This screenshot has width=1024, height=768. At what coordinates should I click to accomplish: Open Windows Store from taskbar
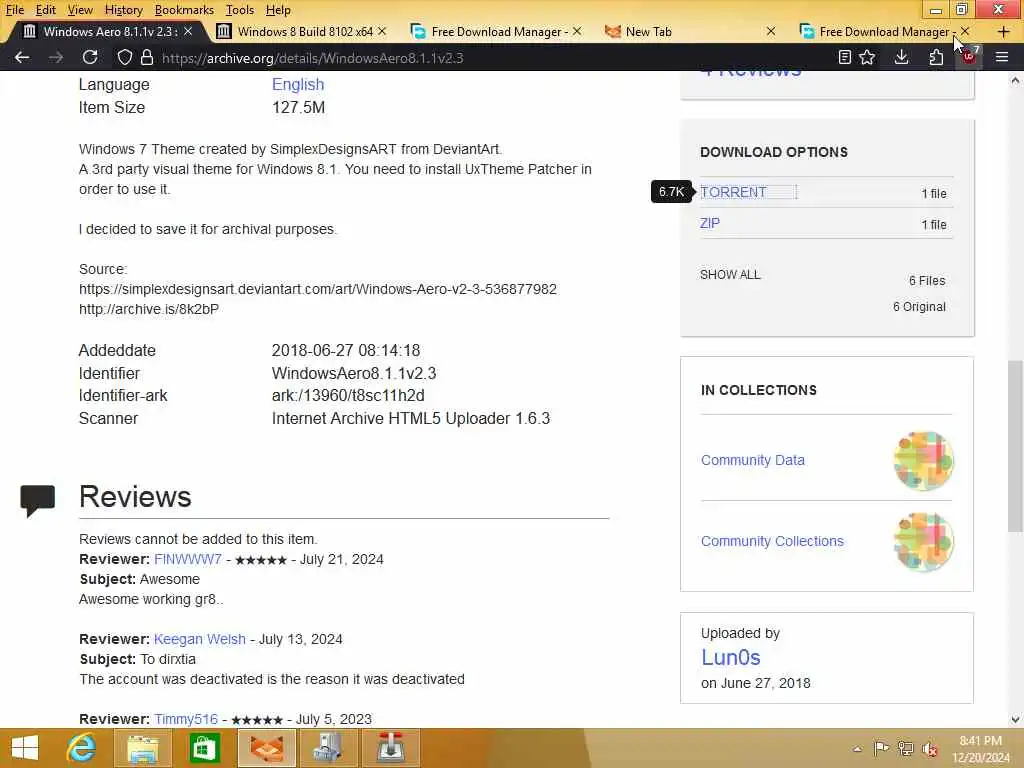204,748
